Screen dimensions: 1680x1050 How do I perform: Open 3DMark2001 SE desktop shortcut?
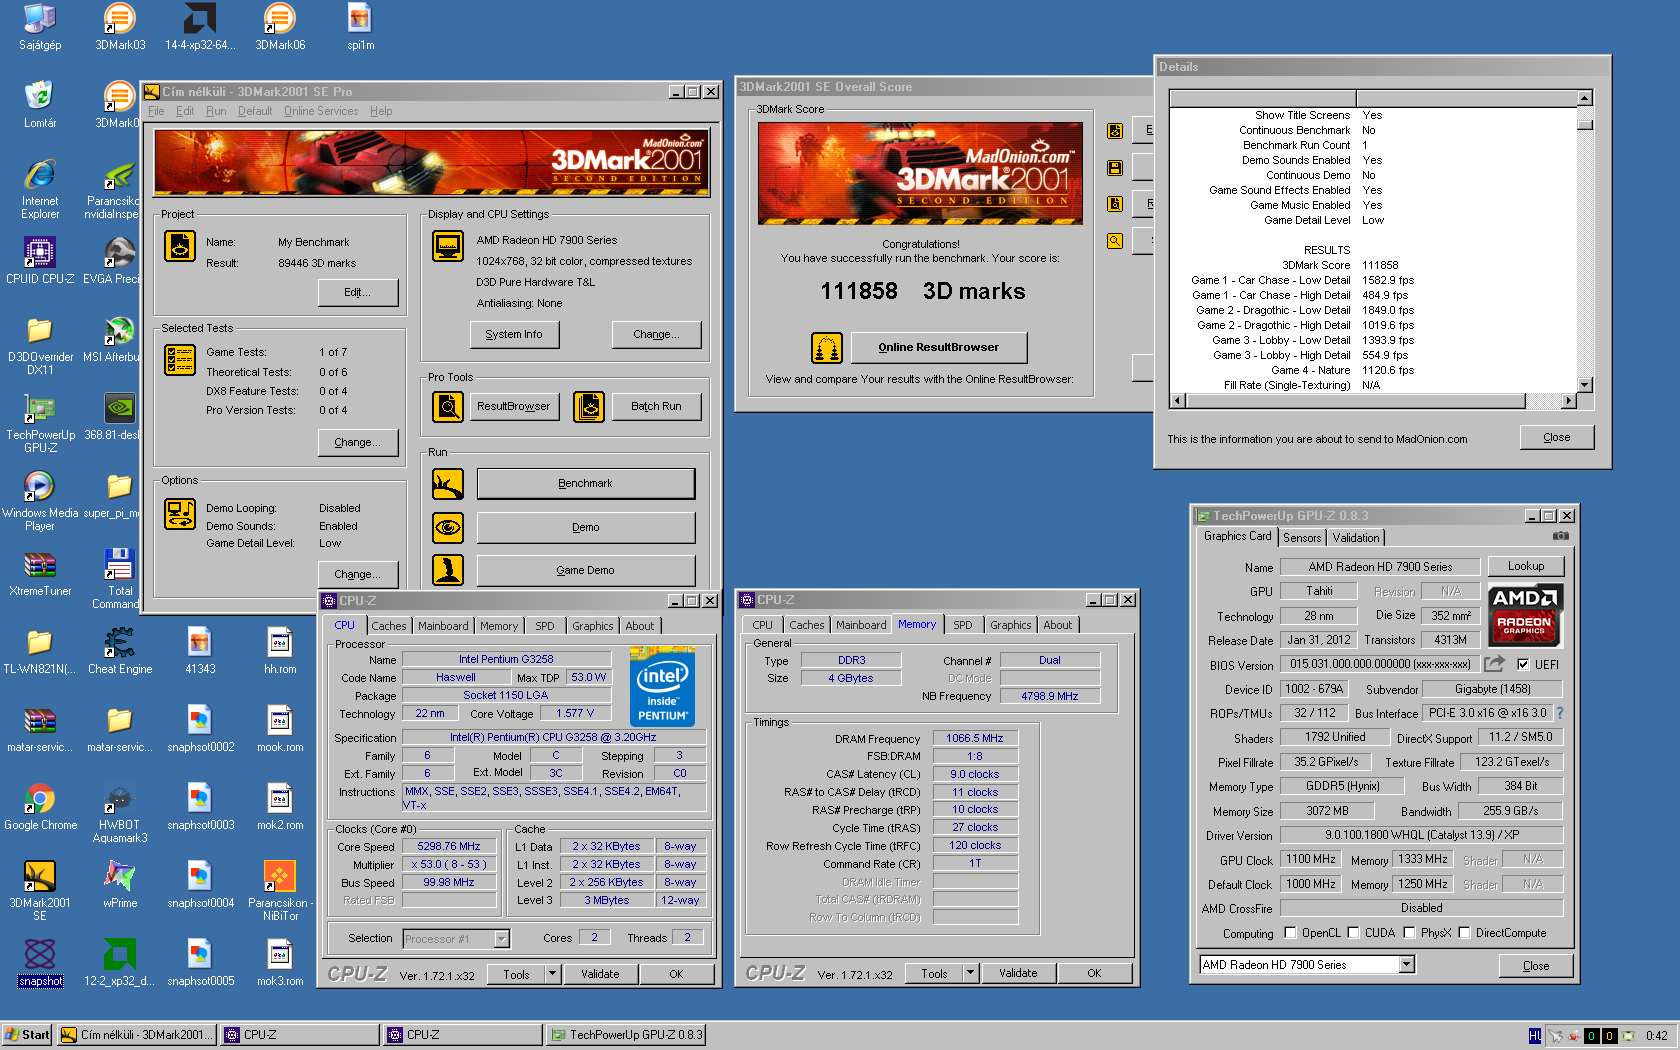pyautogui.click(x=40, y=892)
